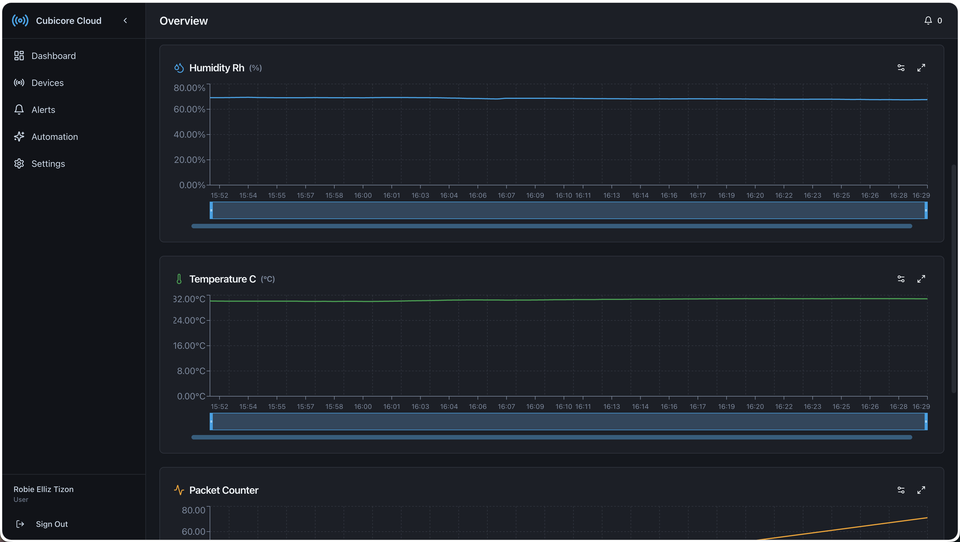960x542 pixels.
Task: Click the Humidity droplet icon
Action: pos(179,68)
